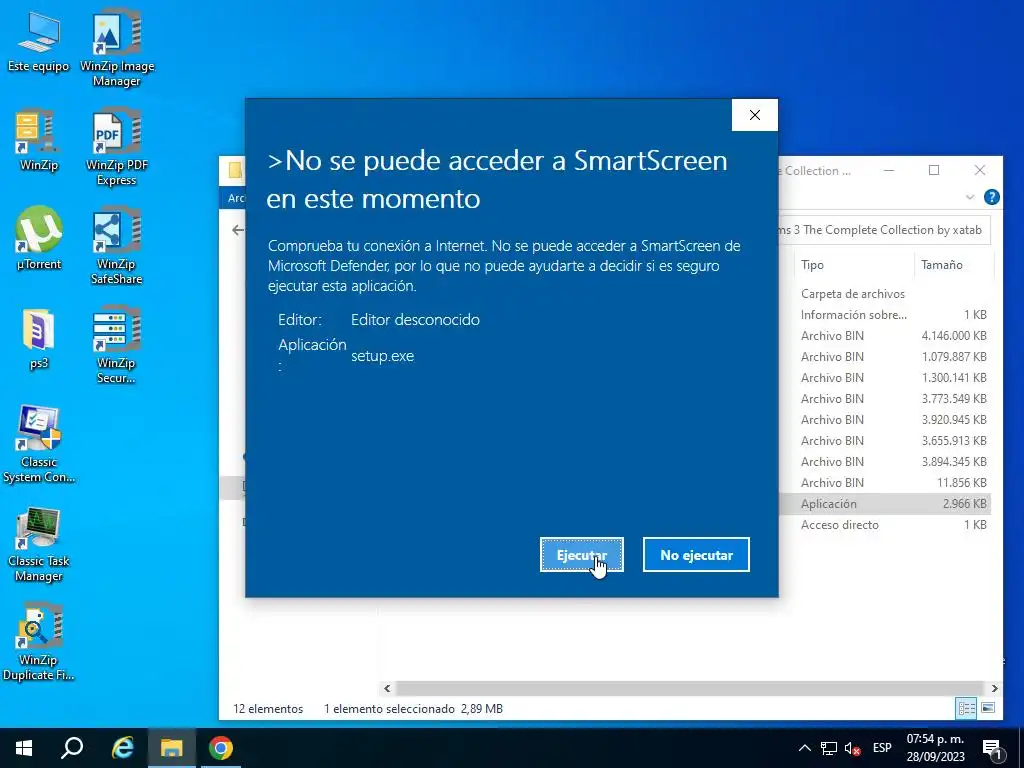Select the WinZip Secur... shortcut

(117, 346)
